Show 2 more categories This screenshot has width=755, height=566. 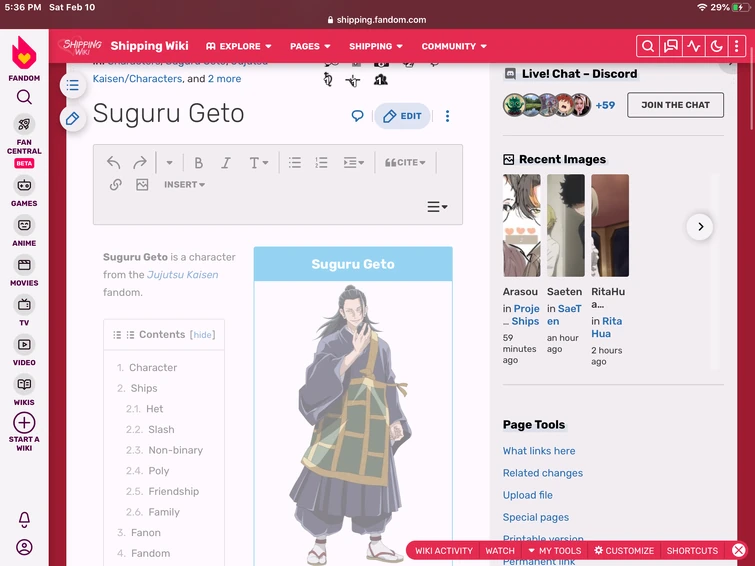(x=224, y=79)
